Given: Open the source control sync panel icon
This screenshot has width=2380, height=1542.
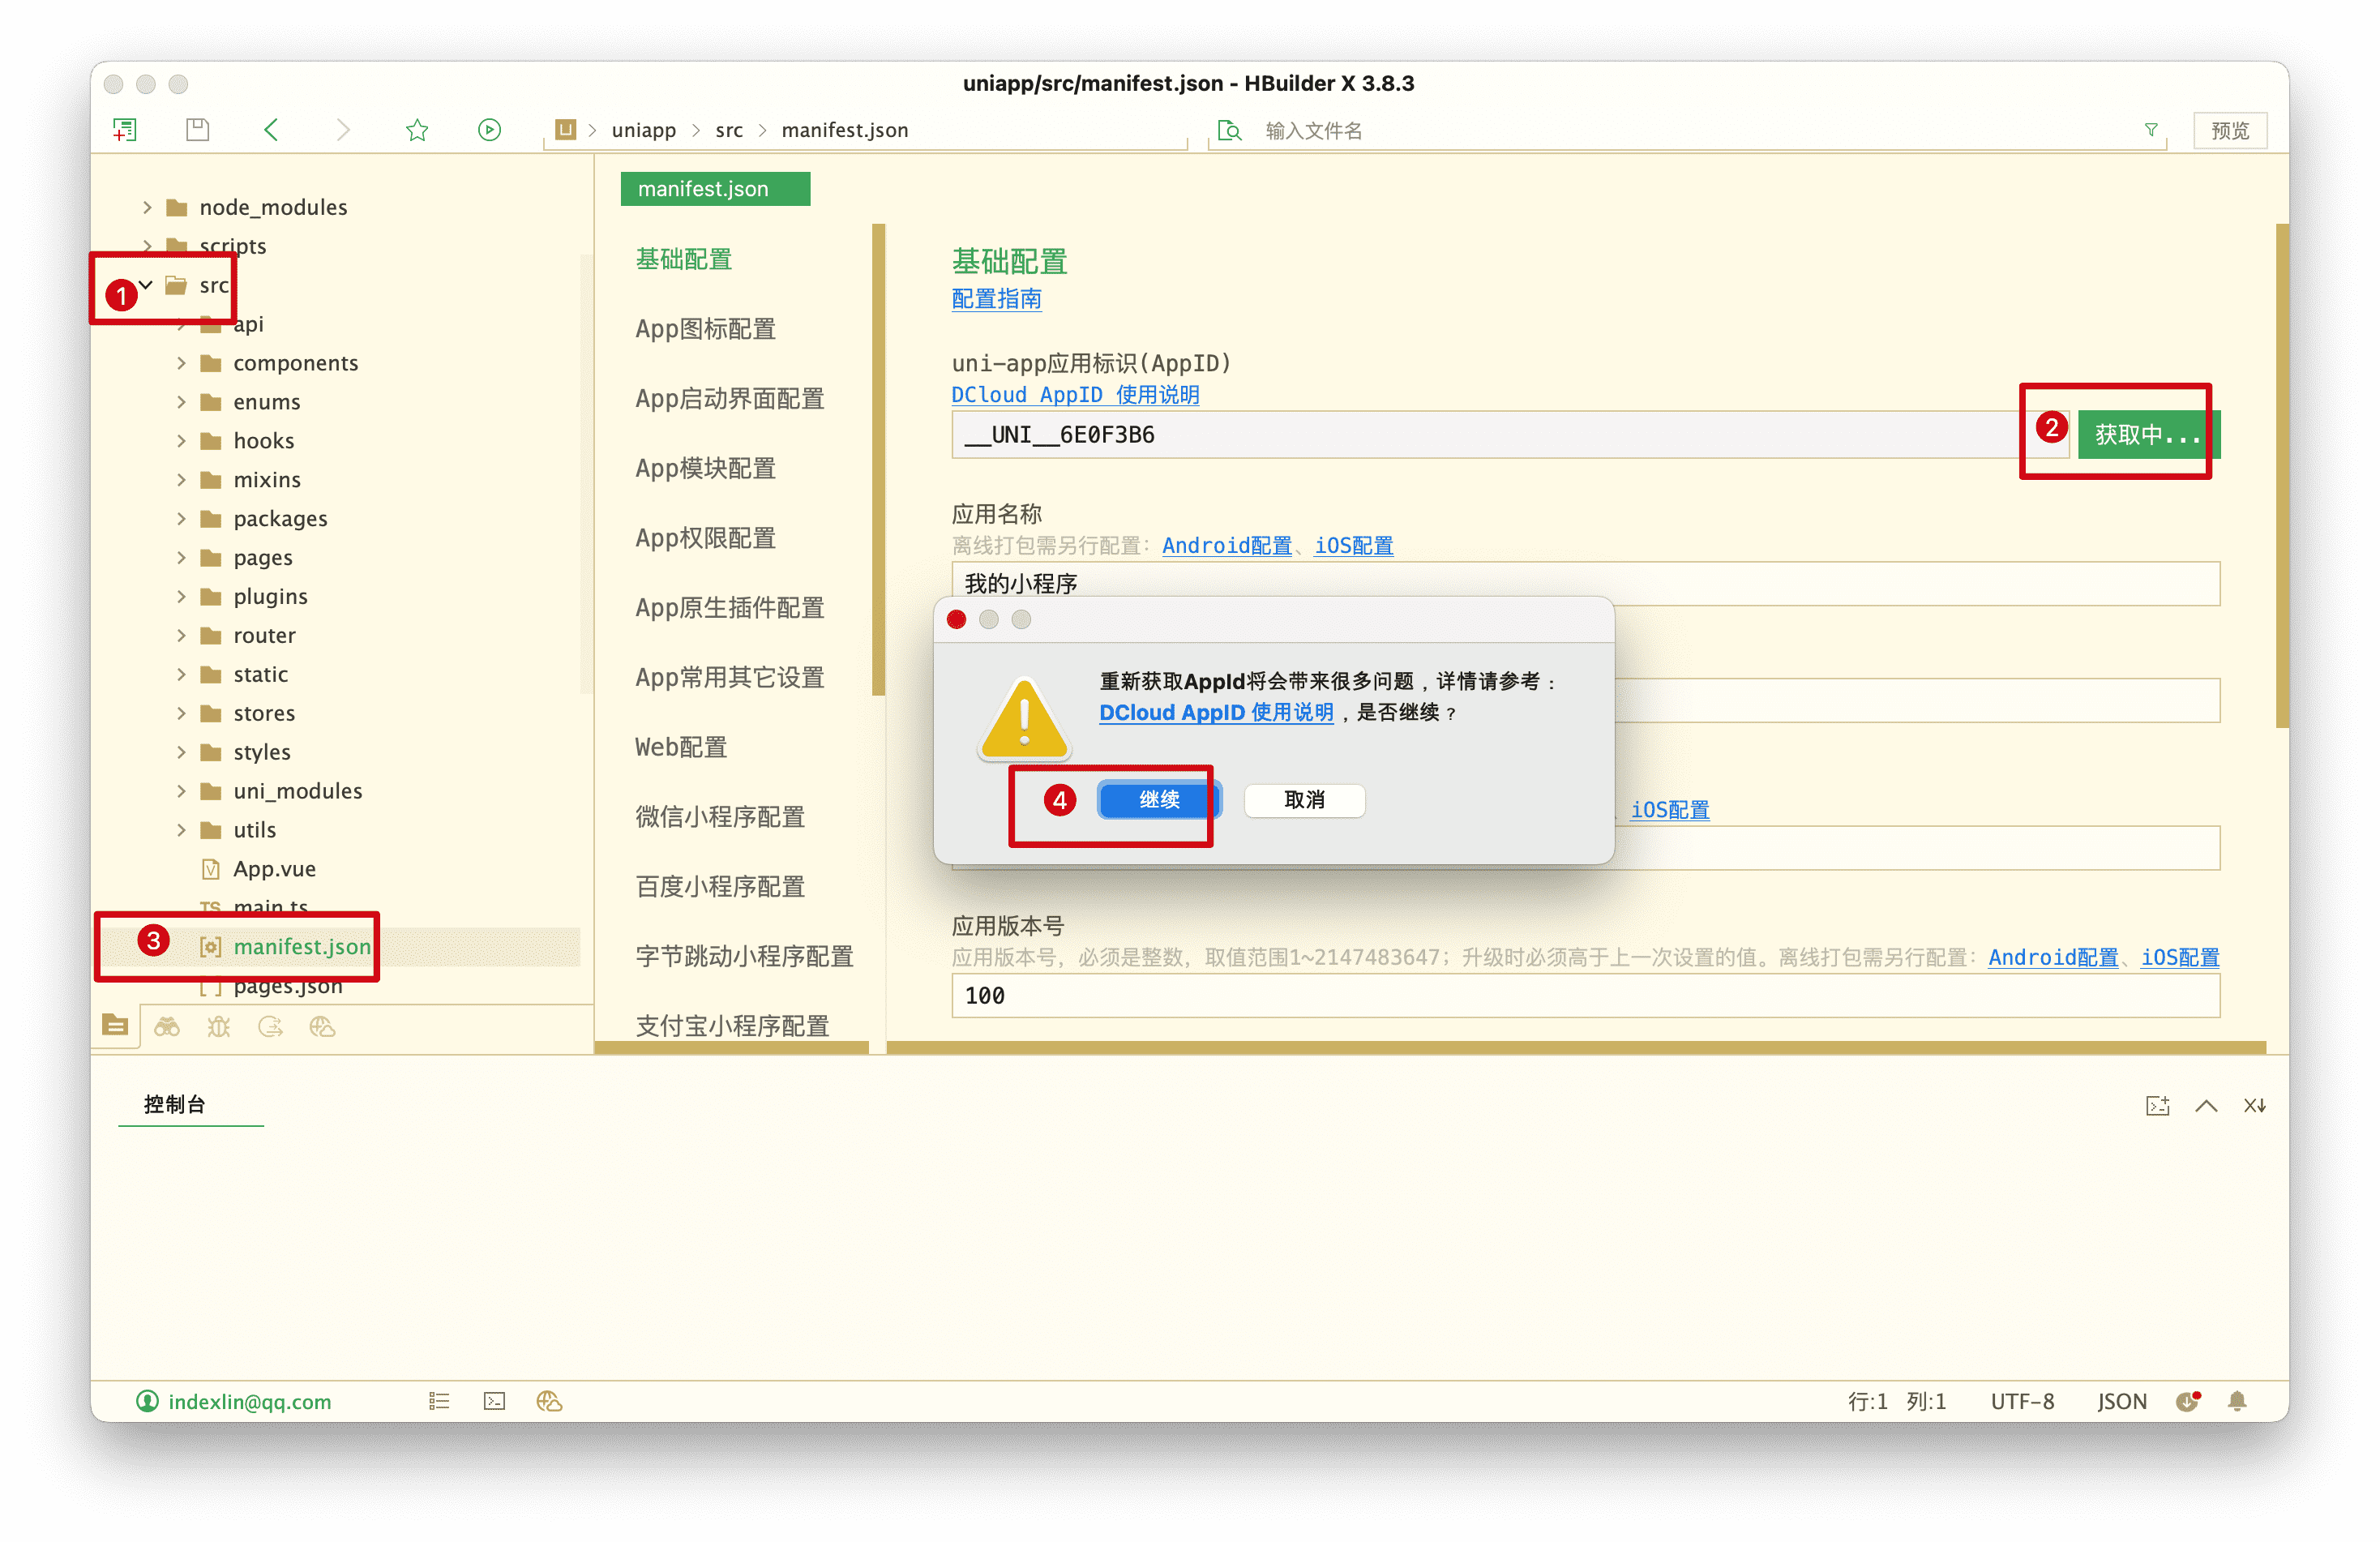Looking at the screenshot, I should (x=270, y=1027).
